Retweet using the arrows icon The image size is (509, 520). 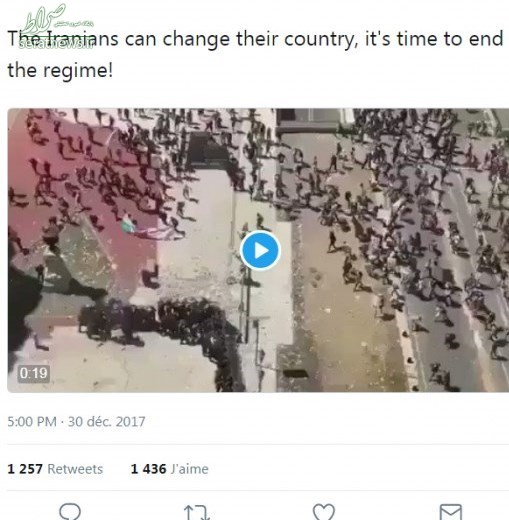tap(197, 513)
